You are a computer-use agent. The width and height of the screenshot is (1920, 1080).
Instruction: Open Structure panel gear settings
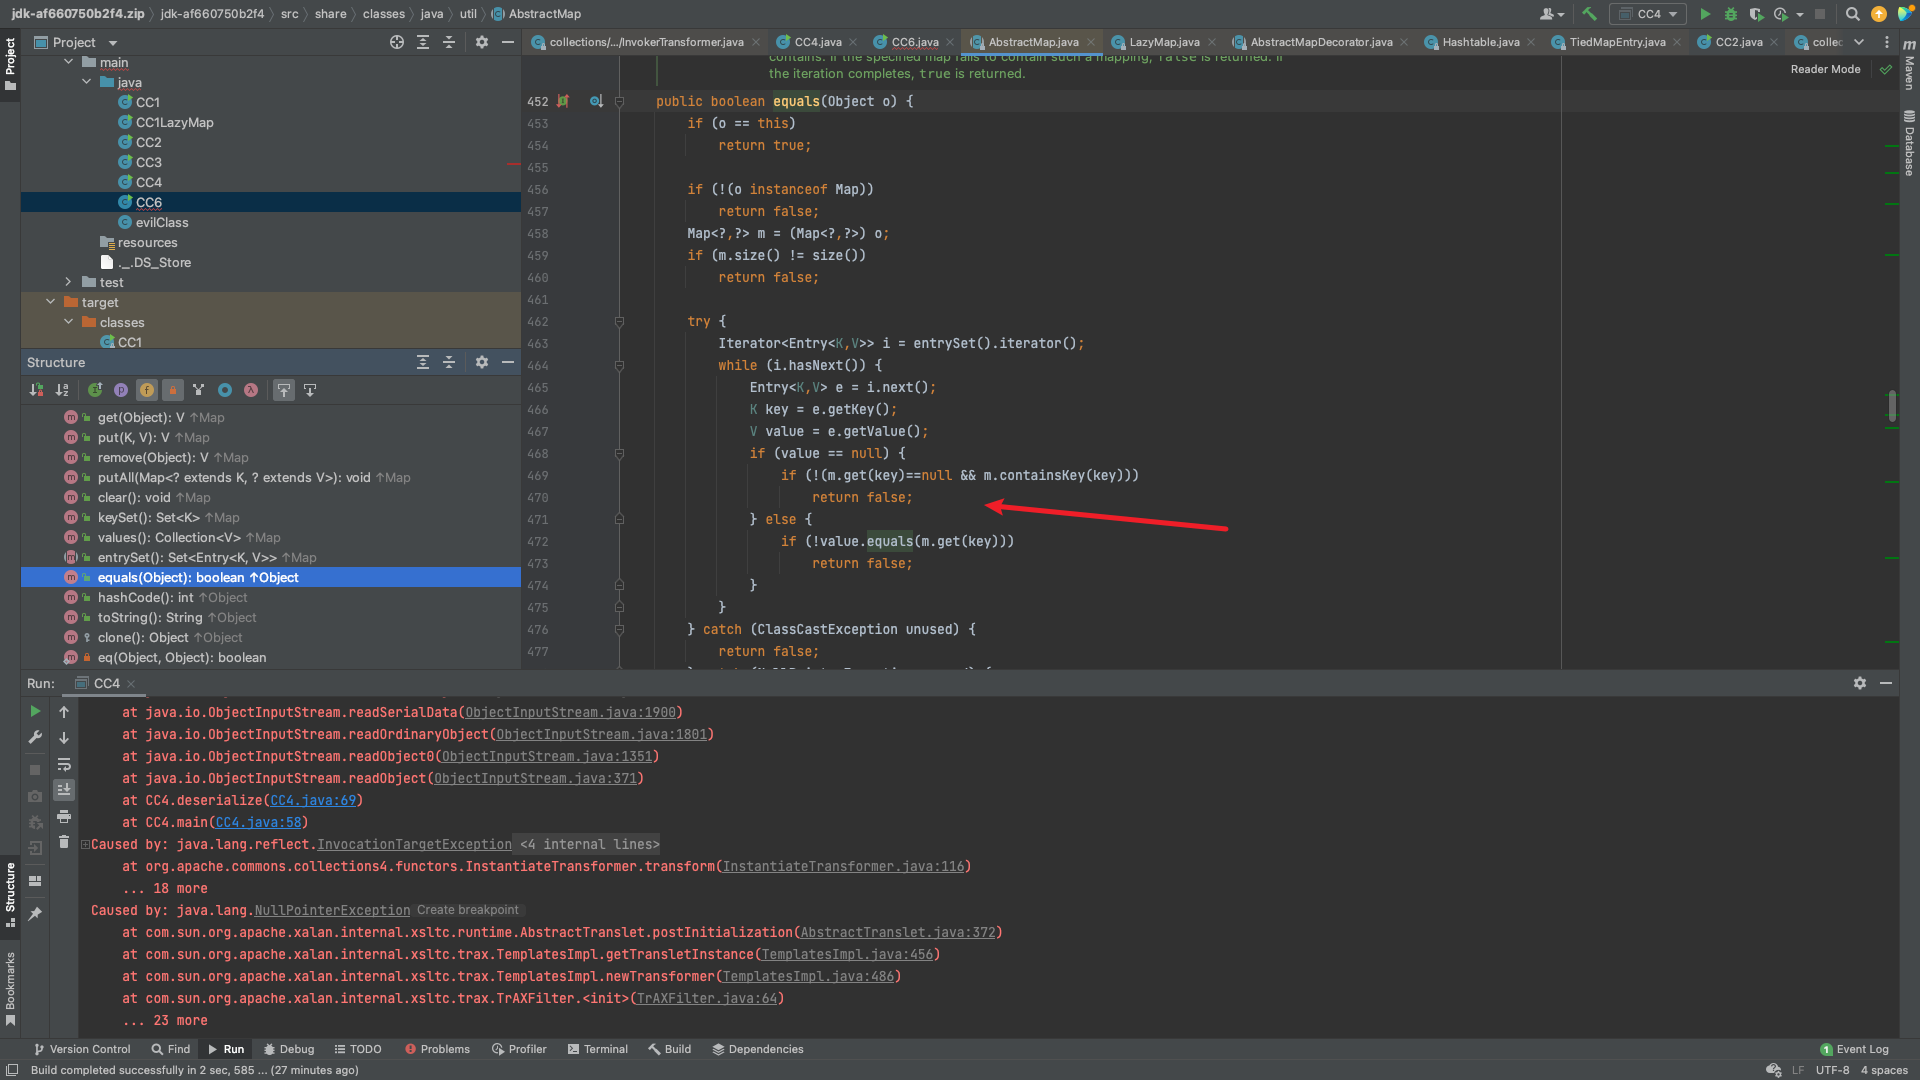(482, 362)
